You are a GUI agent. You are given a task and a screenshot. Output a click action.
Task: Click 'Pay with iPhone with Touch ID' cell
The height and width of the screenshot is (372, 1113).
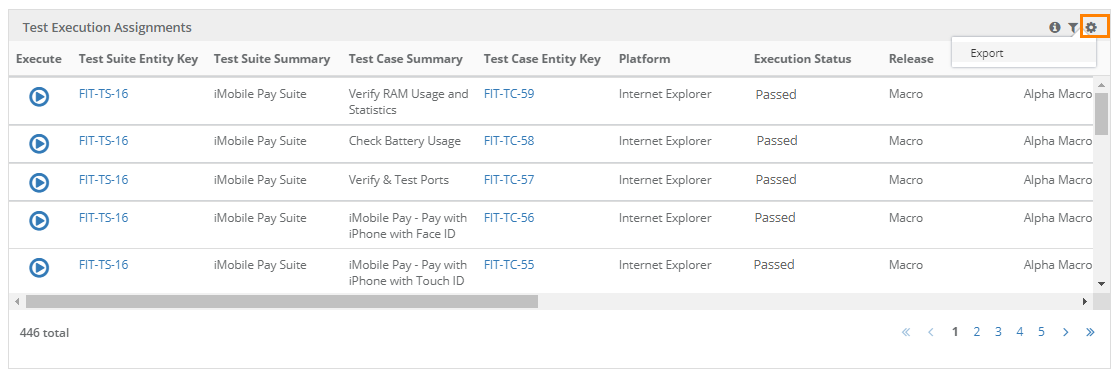pos(407,273)
